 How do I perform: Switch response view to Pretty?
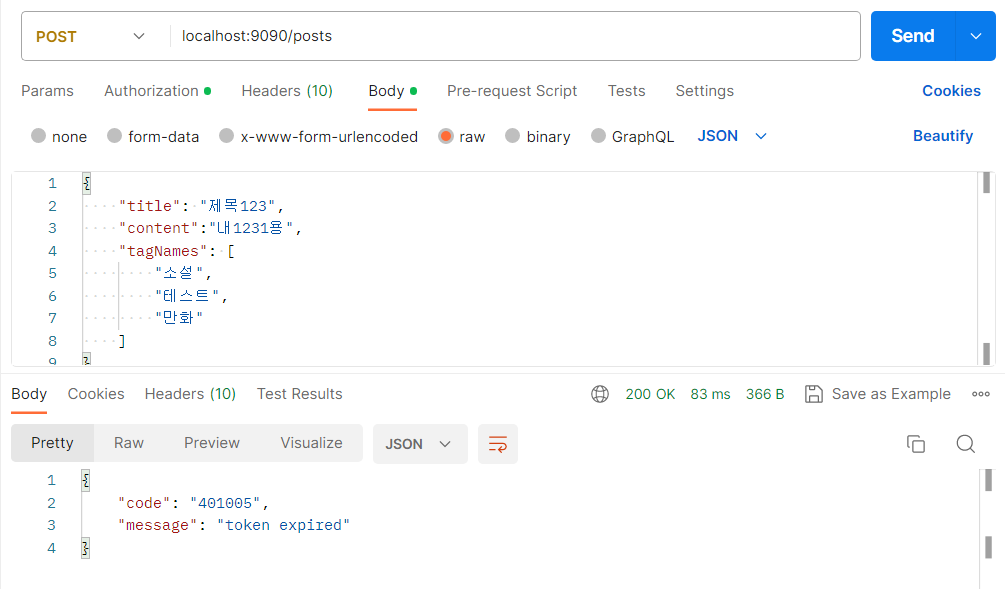53,443
